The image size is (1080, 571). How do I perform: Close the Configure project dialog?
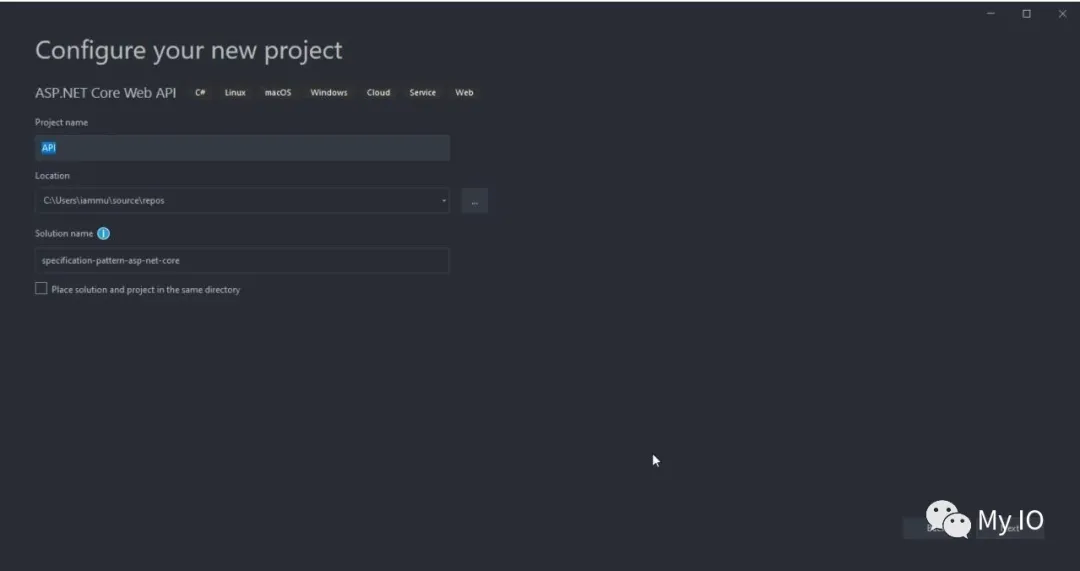coord(1062,14)
